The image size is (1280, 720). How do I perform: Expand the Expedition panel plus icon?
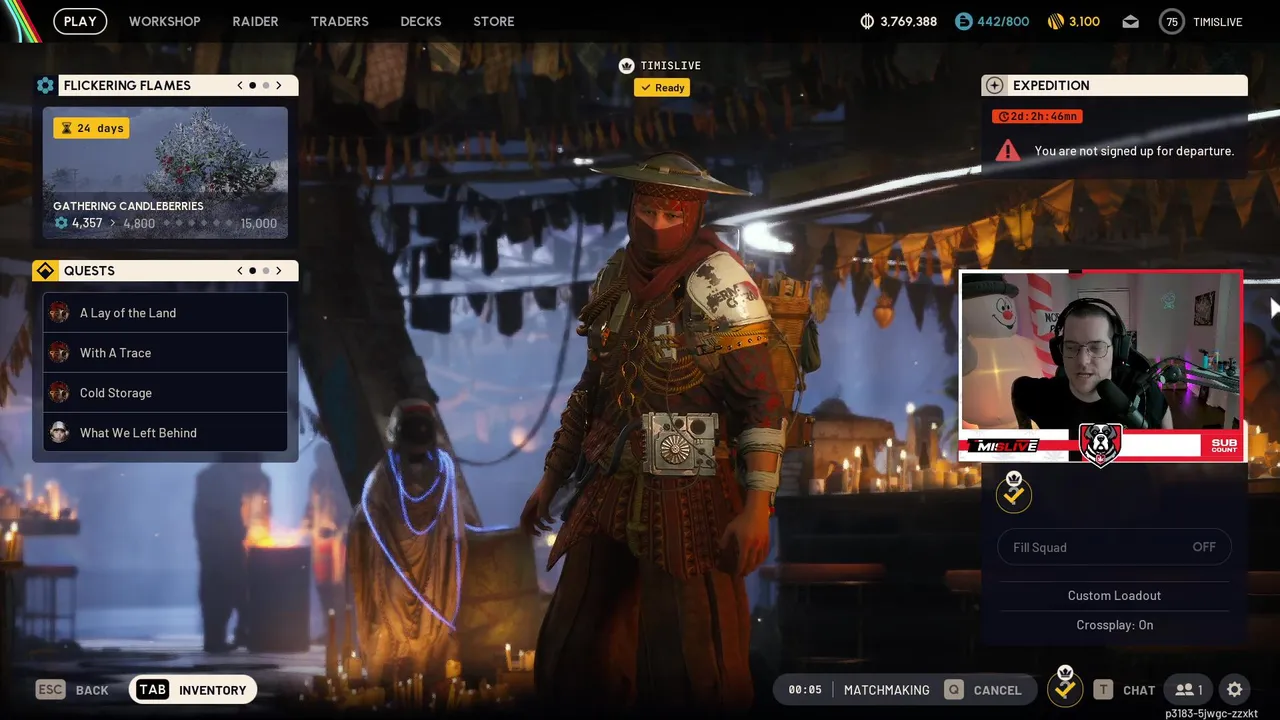(x=995, y=86)
